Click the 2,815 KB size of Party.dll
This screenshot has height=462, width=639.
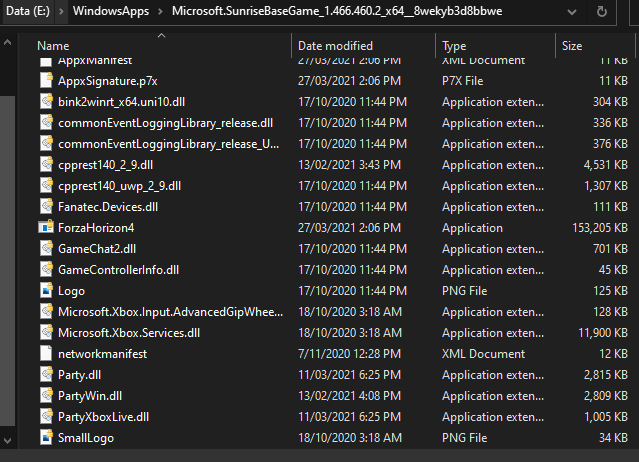[x=606, y=375]
